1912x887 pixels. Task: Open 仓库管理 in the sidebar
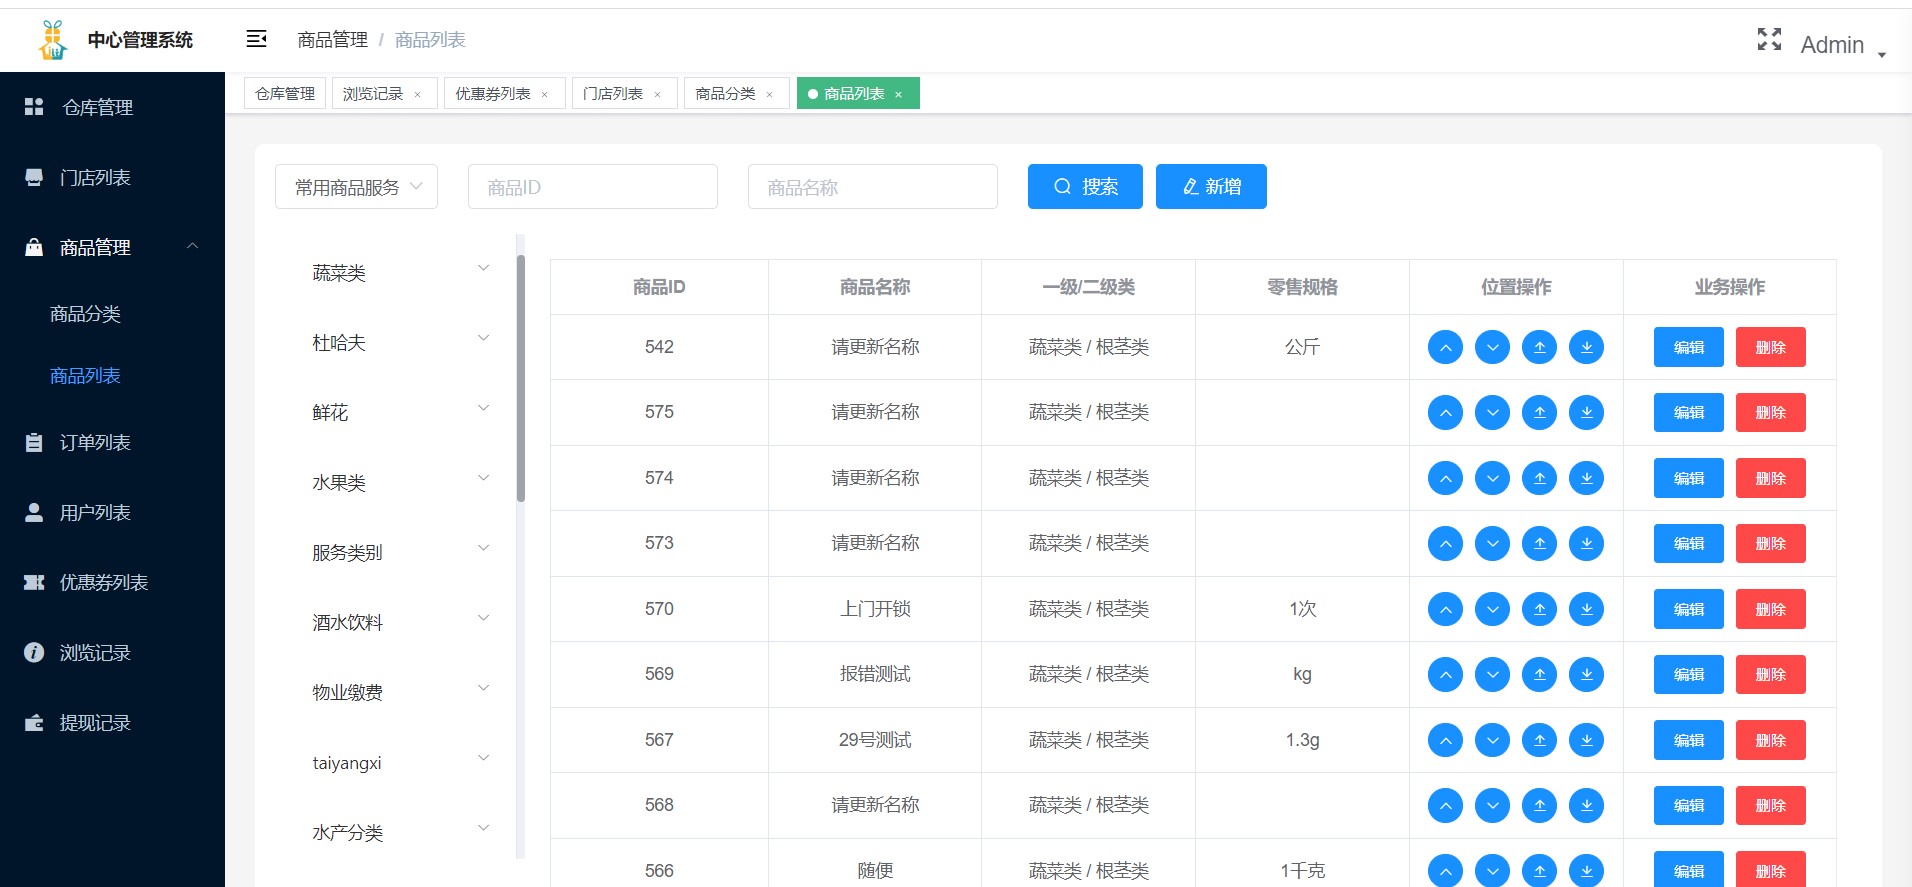coord(112,107)
